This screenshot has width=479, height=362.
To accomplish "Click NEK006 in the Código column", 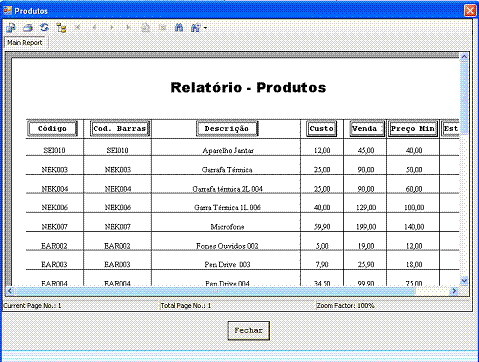I will click(x=54, y=207).
